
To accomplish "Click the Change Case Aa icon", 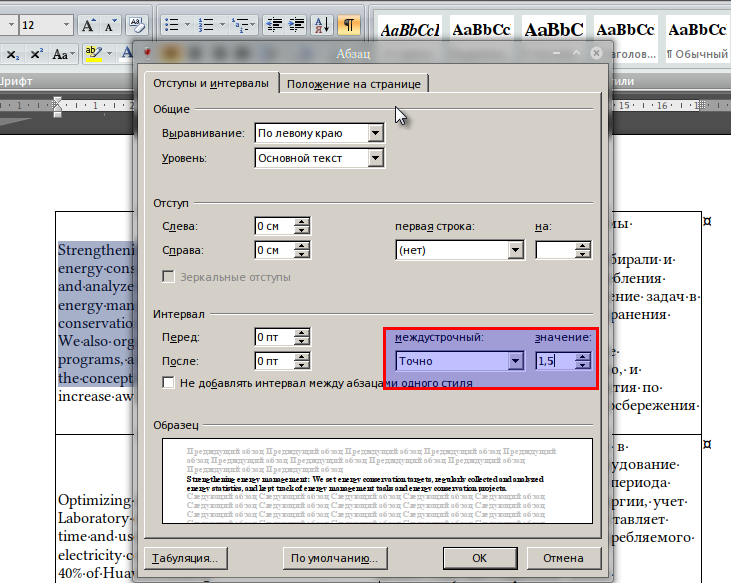I will (63, 54).
